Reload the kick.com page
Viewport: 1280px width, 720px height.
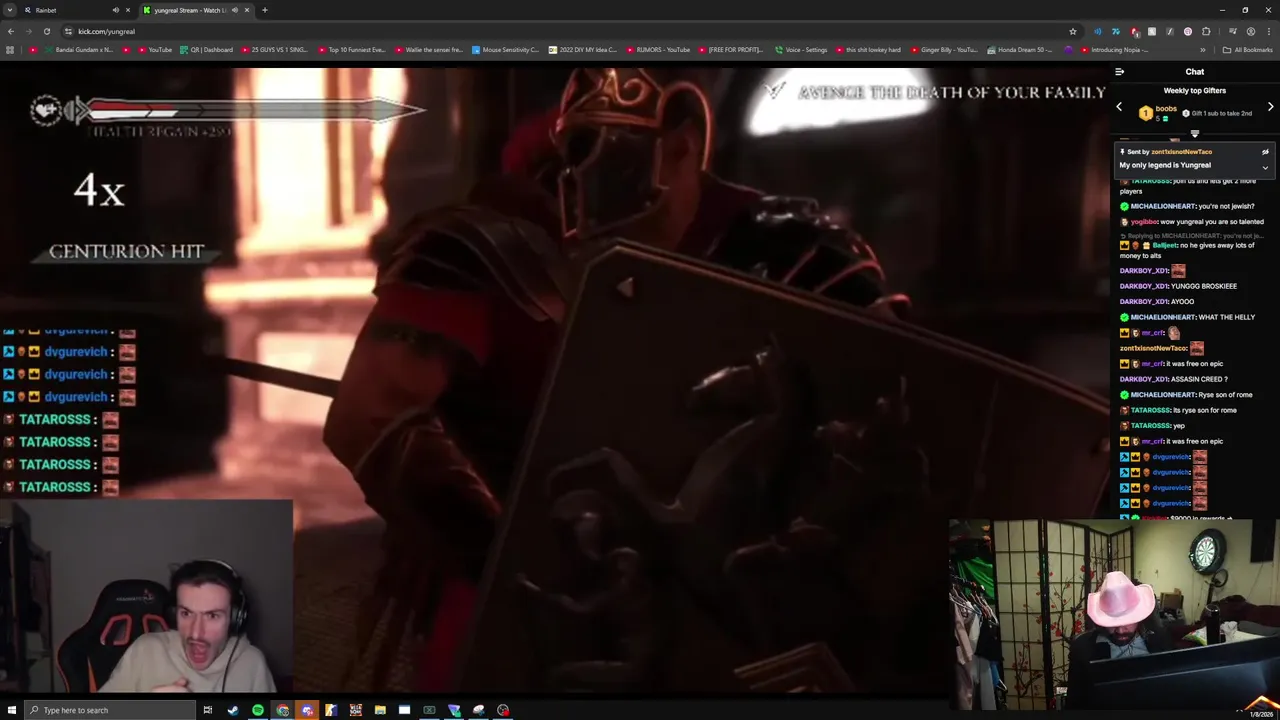click(x=46, y=31)
